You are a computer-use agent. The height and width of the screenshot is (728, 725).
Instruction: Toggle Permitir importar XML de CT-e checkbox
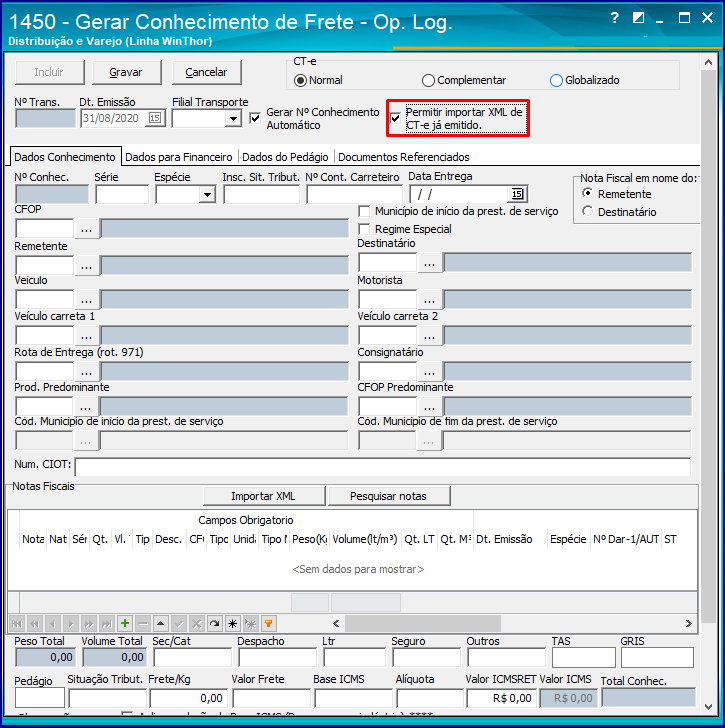click(x=395, y=118)
